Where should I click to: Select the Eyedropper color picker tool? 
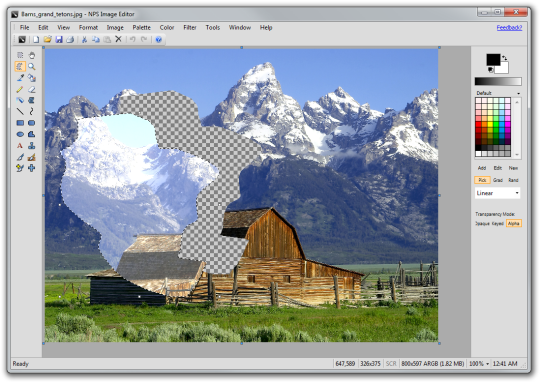tap(20, 78)
